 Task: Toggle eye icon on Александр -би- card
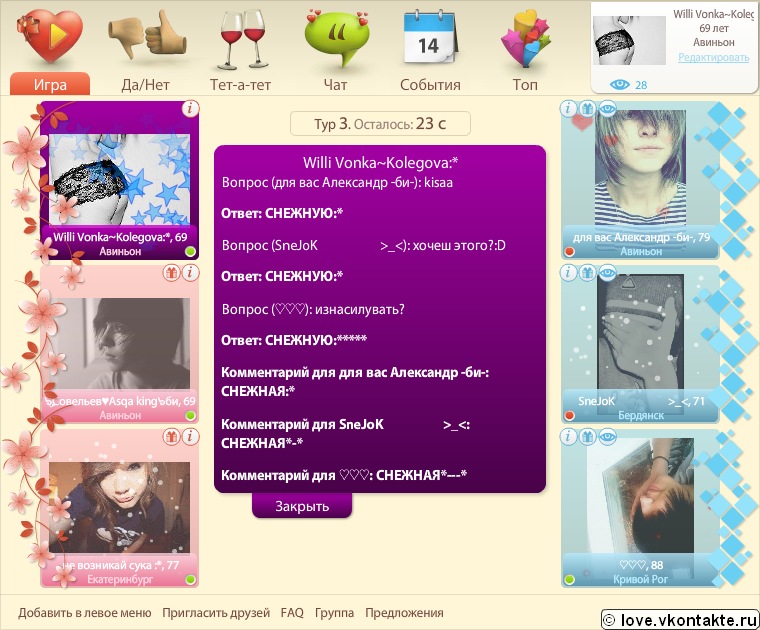pos(607,108)
